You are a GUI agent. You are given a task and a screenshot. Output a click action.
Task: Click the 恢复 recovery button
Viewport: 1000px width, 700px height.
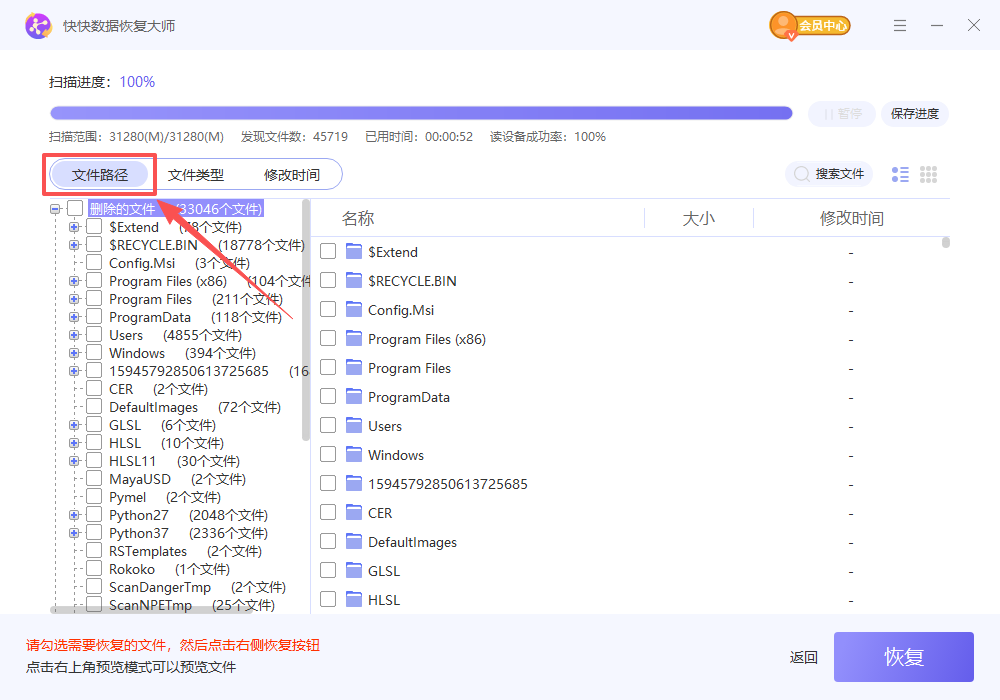click(x=903, y=657)
